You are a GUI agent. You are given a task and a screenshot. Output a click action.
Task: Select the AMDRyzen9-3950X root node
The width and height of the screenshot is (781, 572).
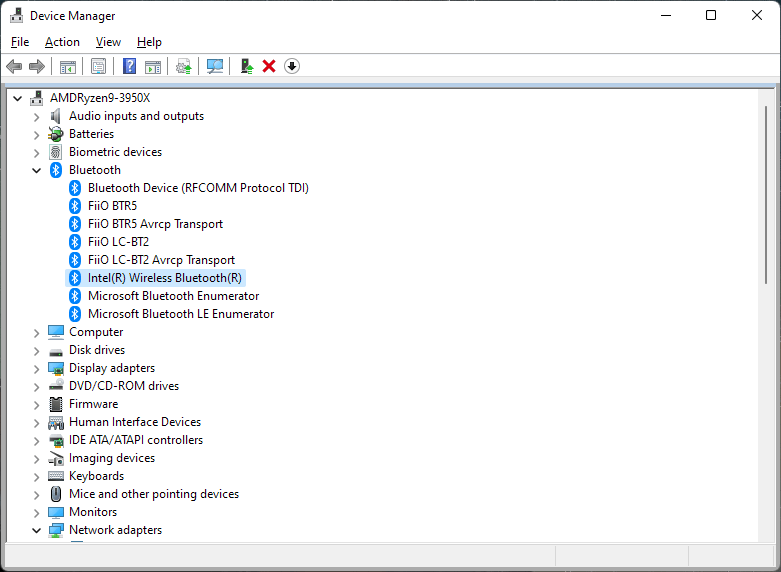pyautogui.click(x=99, y=98)
